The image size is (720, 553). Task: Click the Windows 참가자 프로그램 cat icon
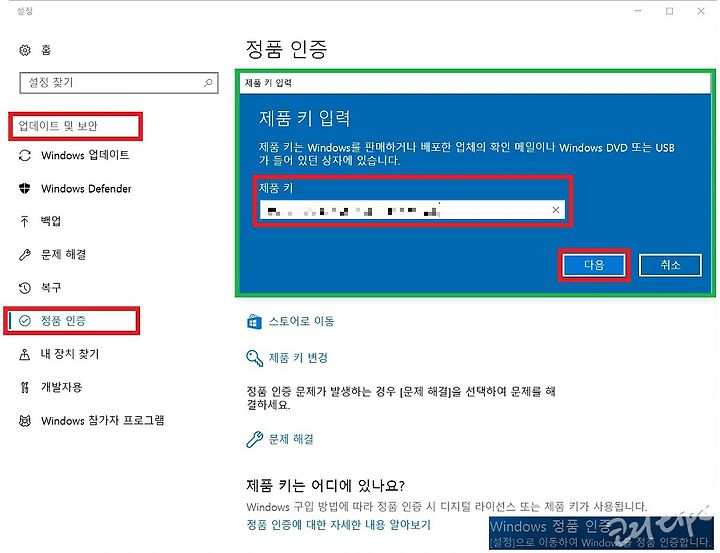25,421
